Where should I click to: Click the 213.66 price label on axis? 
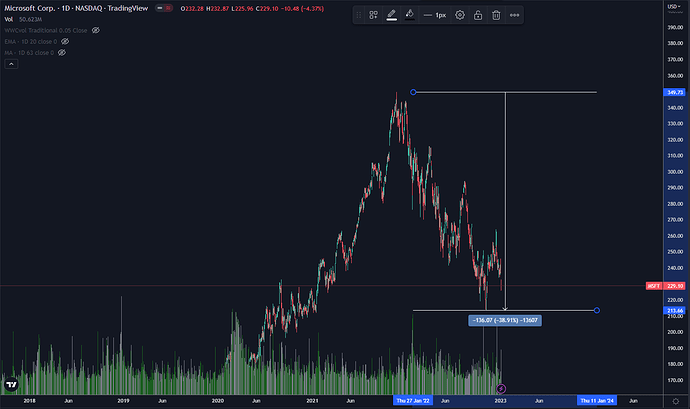point(675,310)
